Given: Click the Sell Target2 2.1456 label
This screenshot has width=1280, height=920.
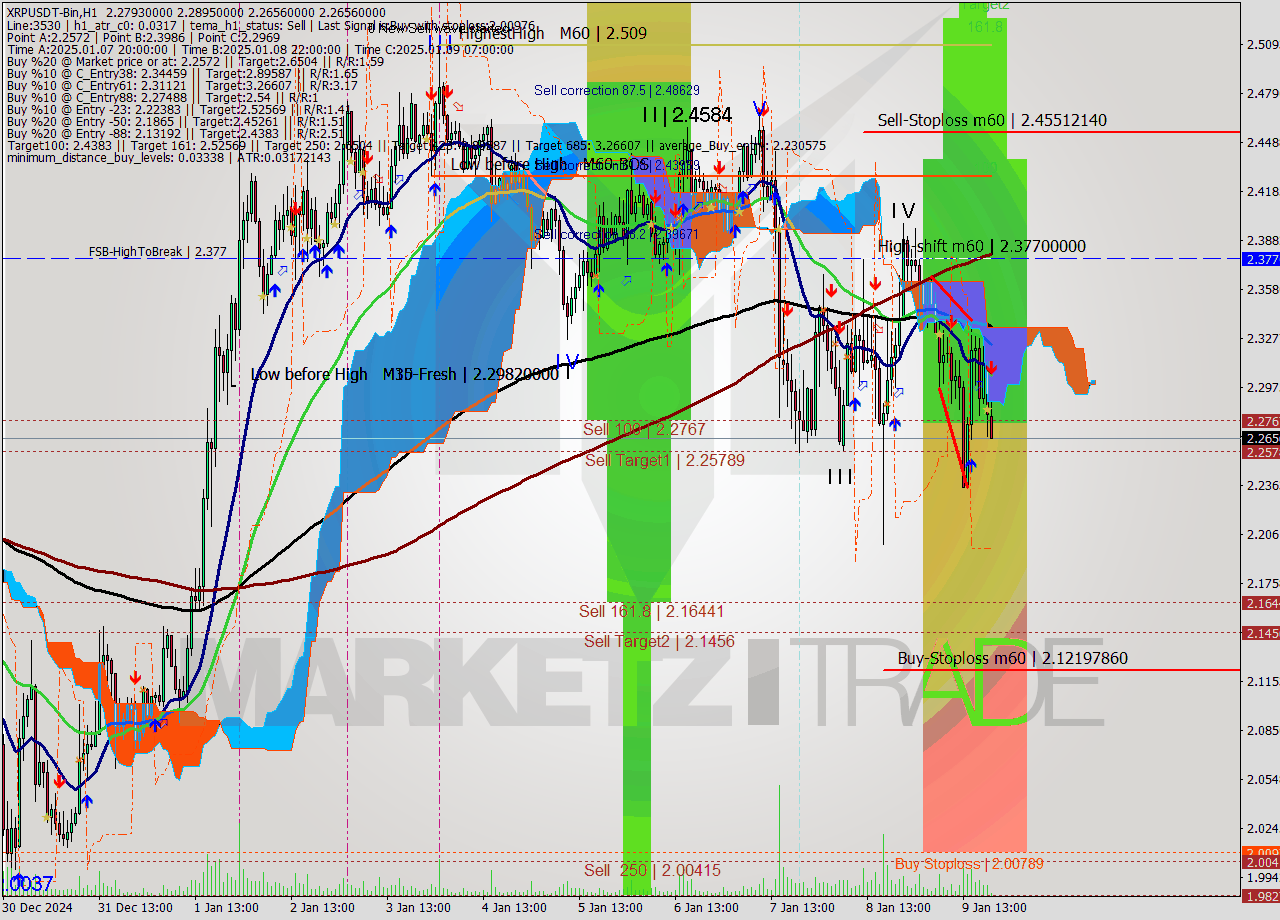Looking at the screenshot, I should tap(659, 641).
